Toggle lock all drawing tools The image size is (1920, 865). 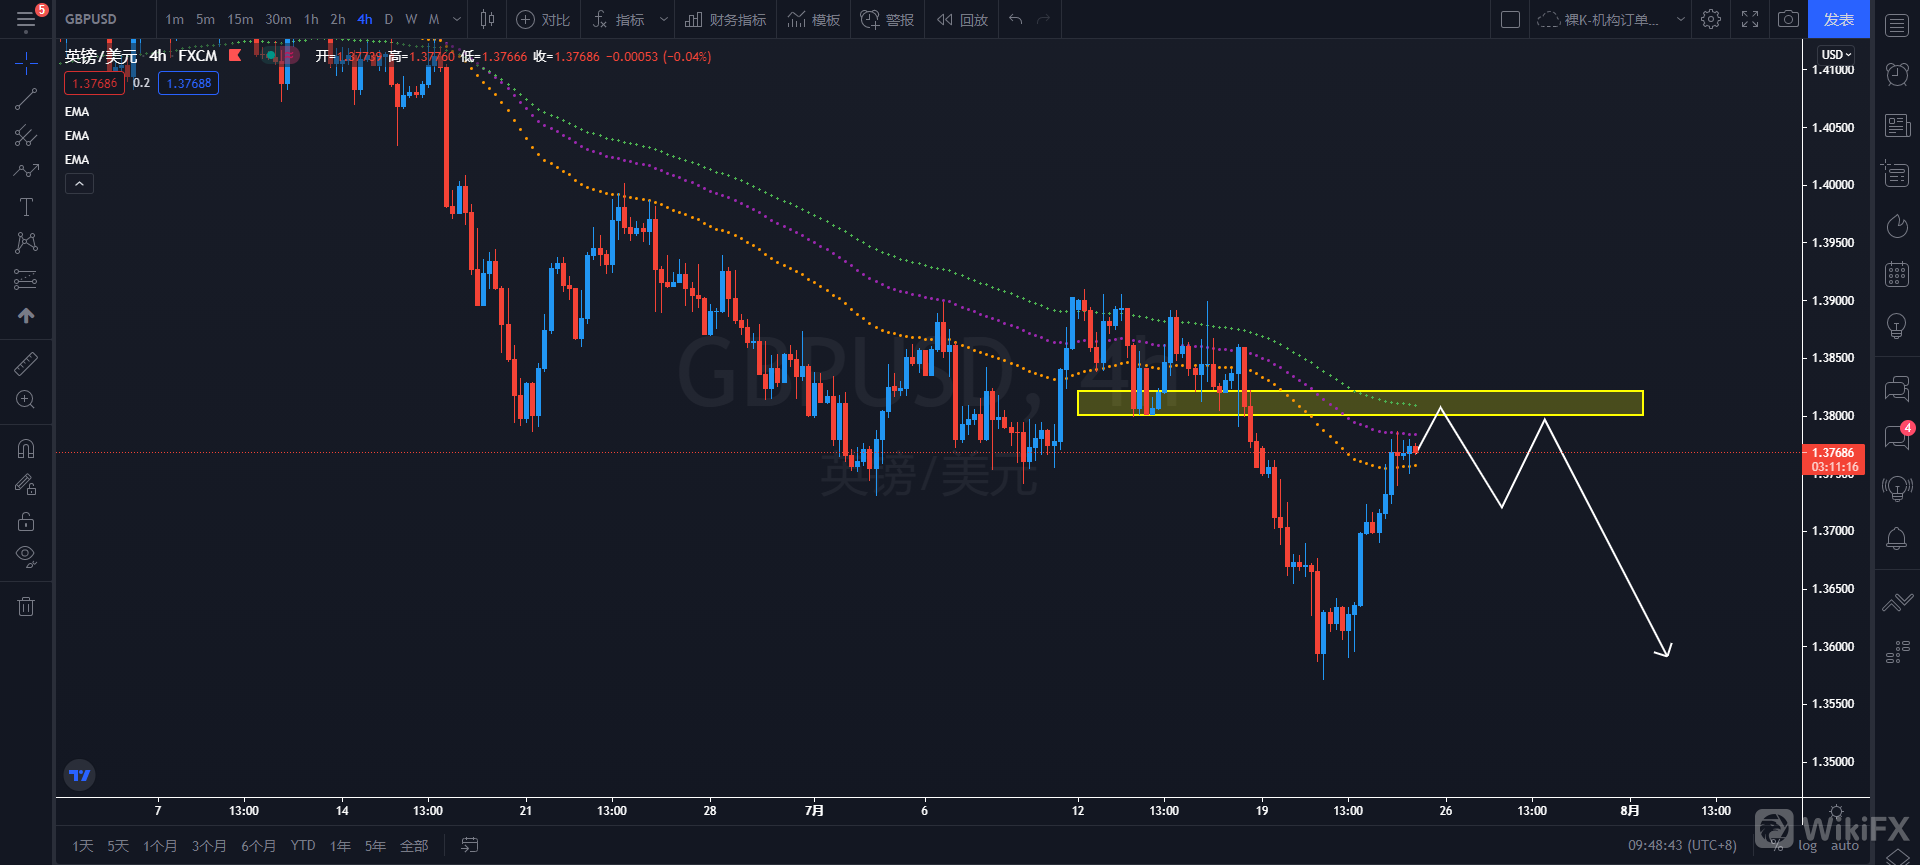[x=26, y=521]
